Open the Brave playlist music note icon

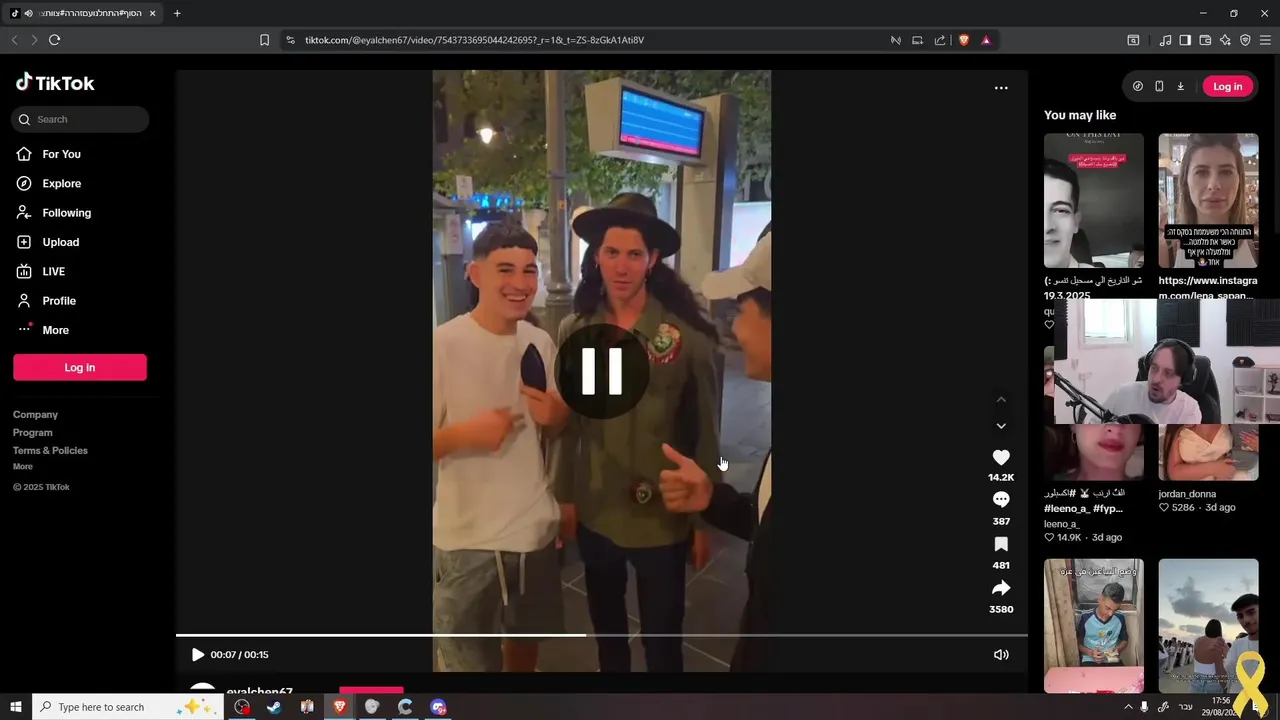point(1165,40)
